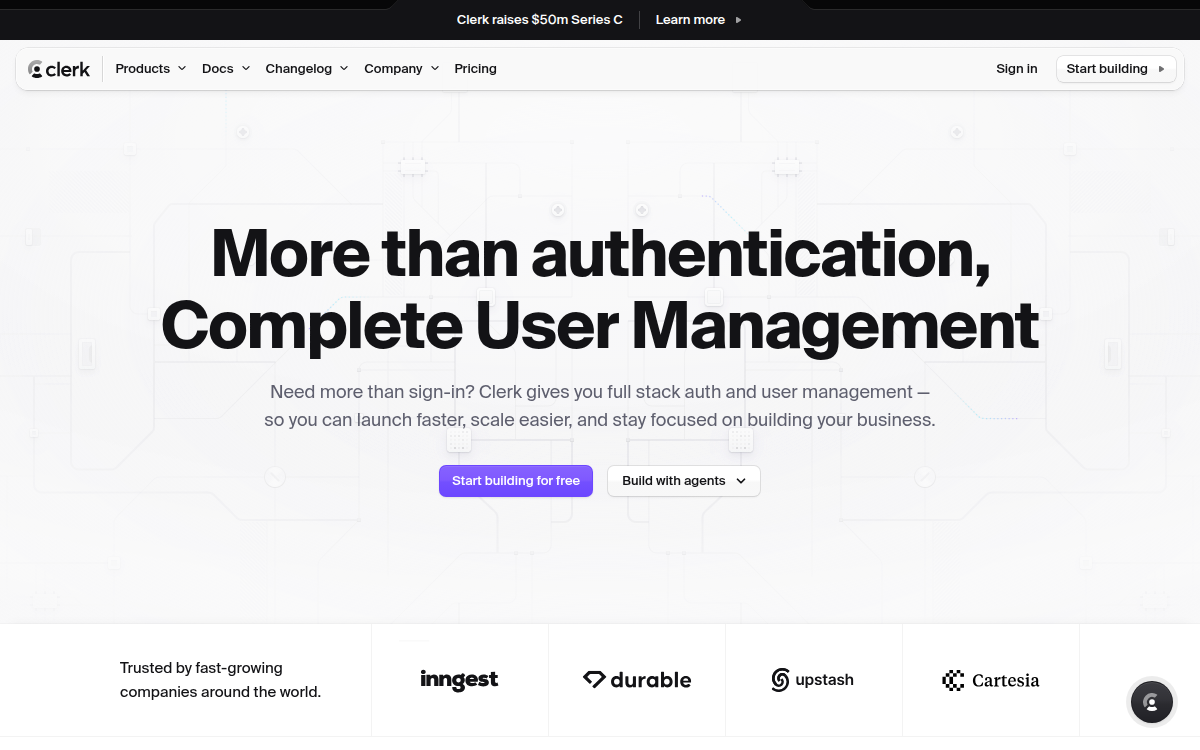Image resolution: width=1200 pixels, height=750 pixels.
Task: Open the Build with agents dropdown
Action: [684, 481]
